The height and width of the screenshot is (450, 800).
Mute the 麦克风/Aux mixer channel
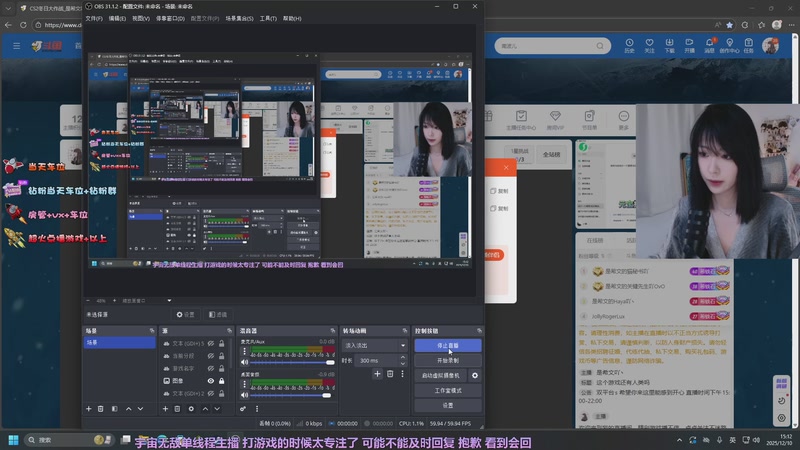[244, 362]
